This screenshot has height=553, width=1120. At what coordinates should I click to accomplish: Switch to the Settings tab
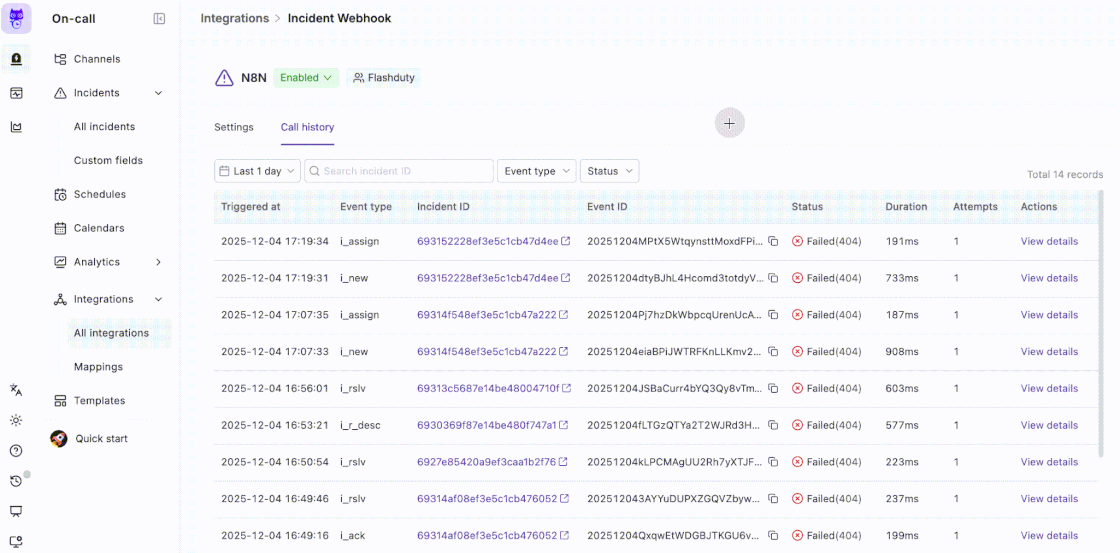pos(234,127)
